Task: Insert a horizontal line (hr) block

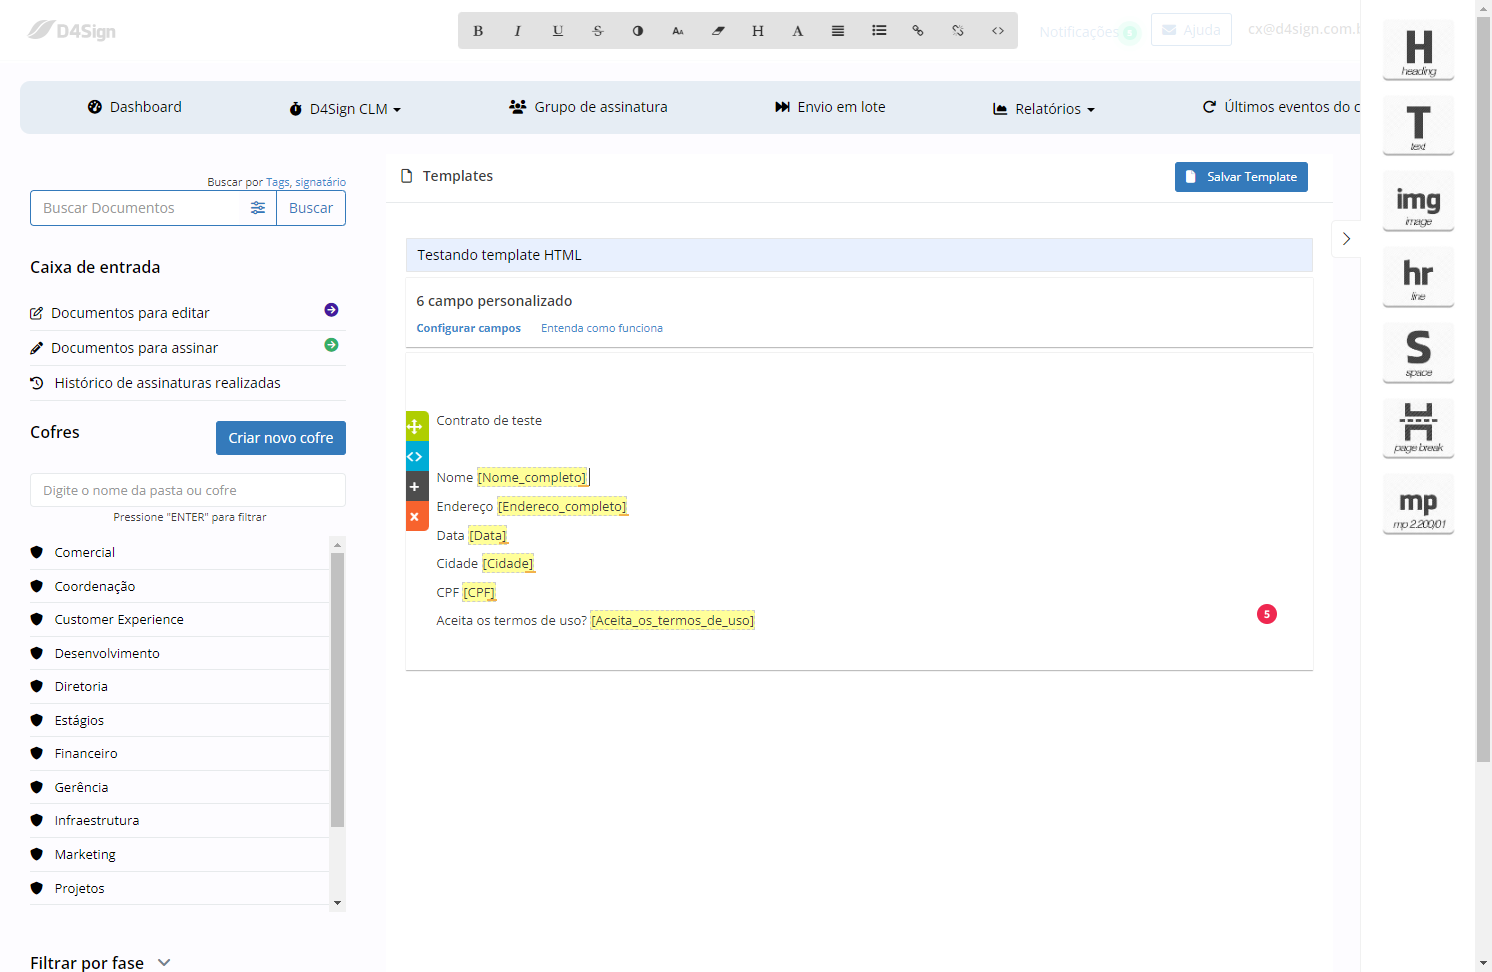Action: pos(1418,277)
